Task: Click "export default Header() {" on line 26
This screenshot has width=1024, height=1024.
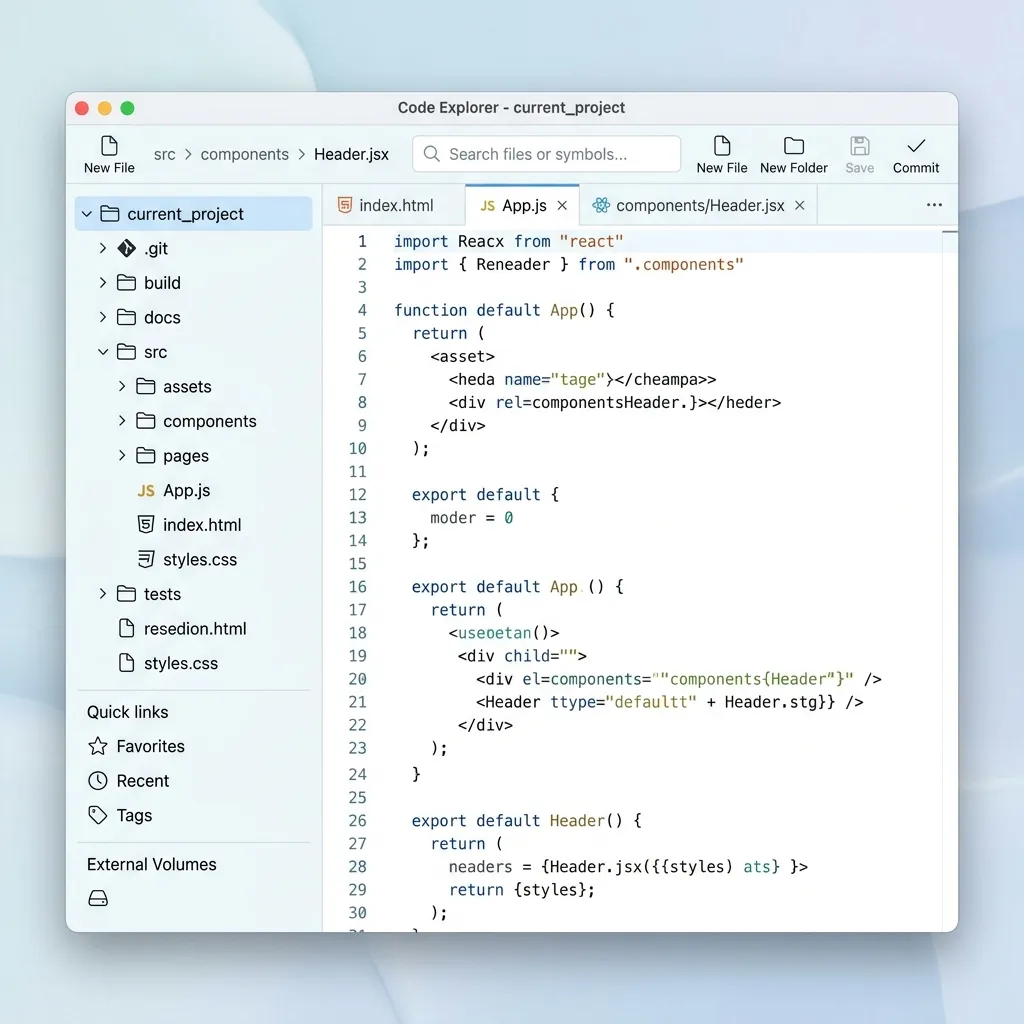Action: pyautogui.click(x=526, y=821)
